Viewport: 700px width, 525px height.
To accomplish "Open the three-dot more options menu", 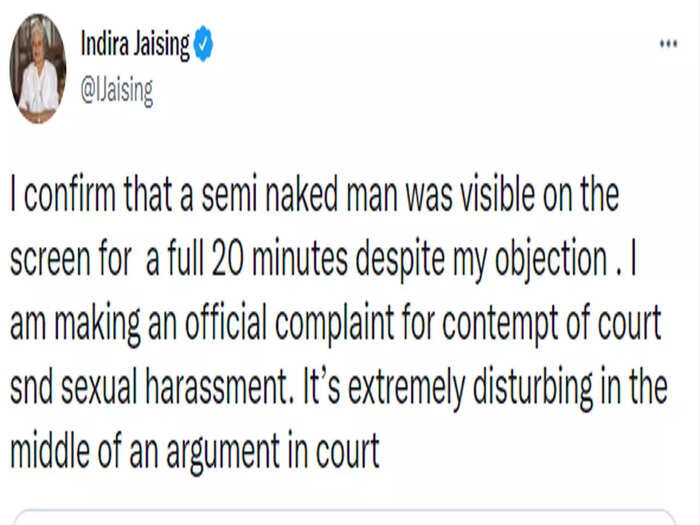I will (x=668, y=44).
